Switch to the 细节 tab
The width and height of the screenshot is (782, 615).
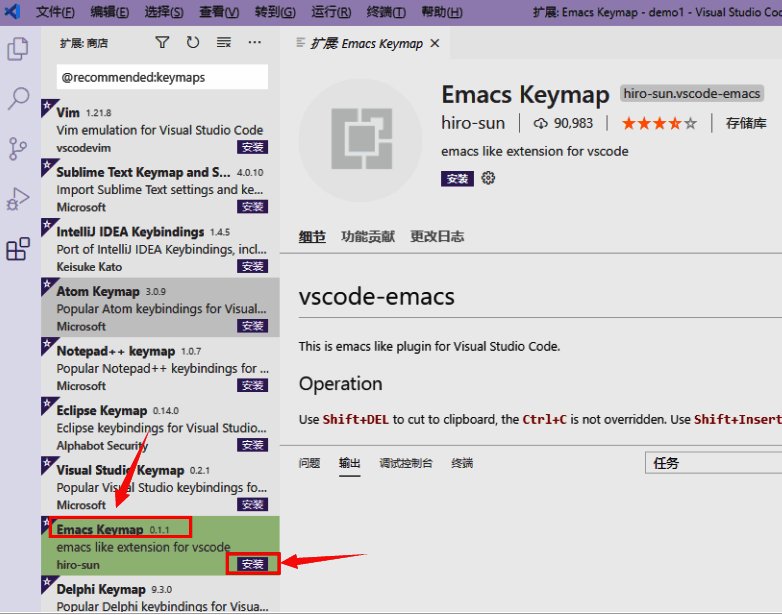(x=312, y=236)
